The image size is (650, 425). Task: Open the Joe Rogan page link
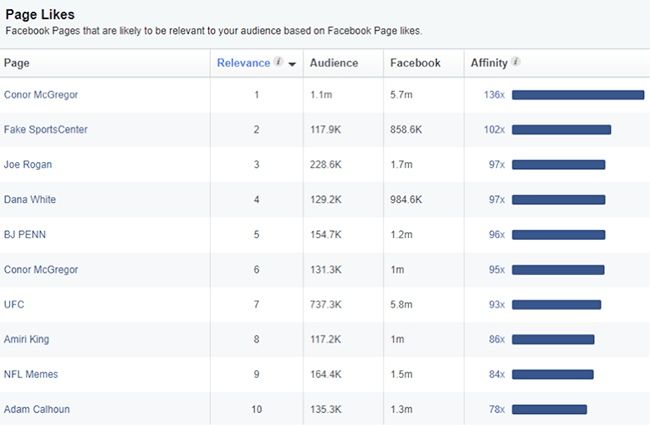click(x=28, y=165)
